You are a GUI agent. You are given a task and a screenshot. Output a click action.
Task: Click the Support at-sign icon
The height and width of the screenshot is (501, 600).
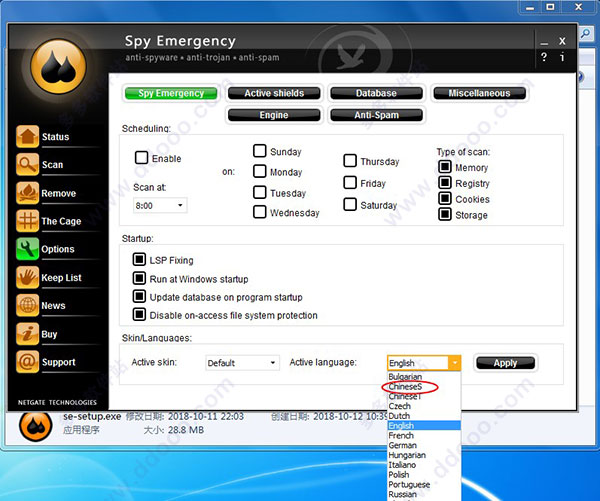pos(28,362)
